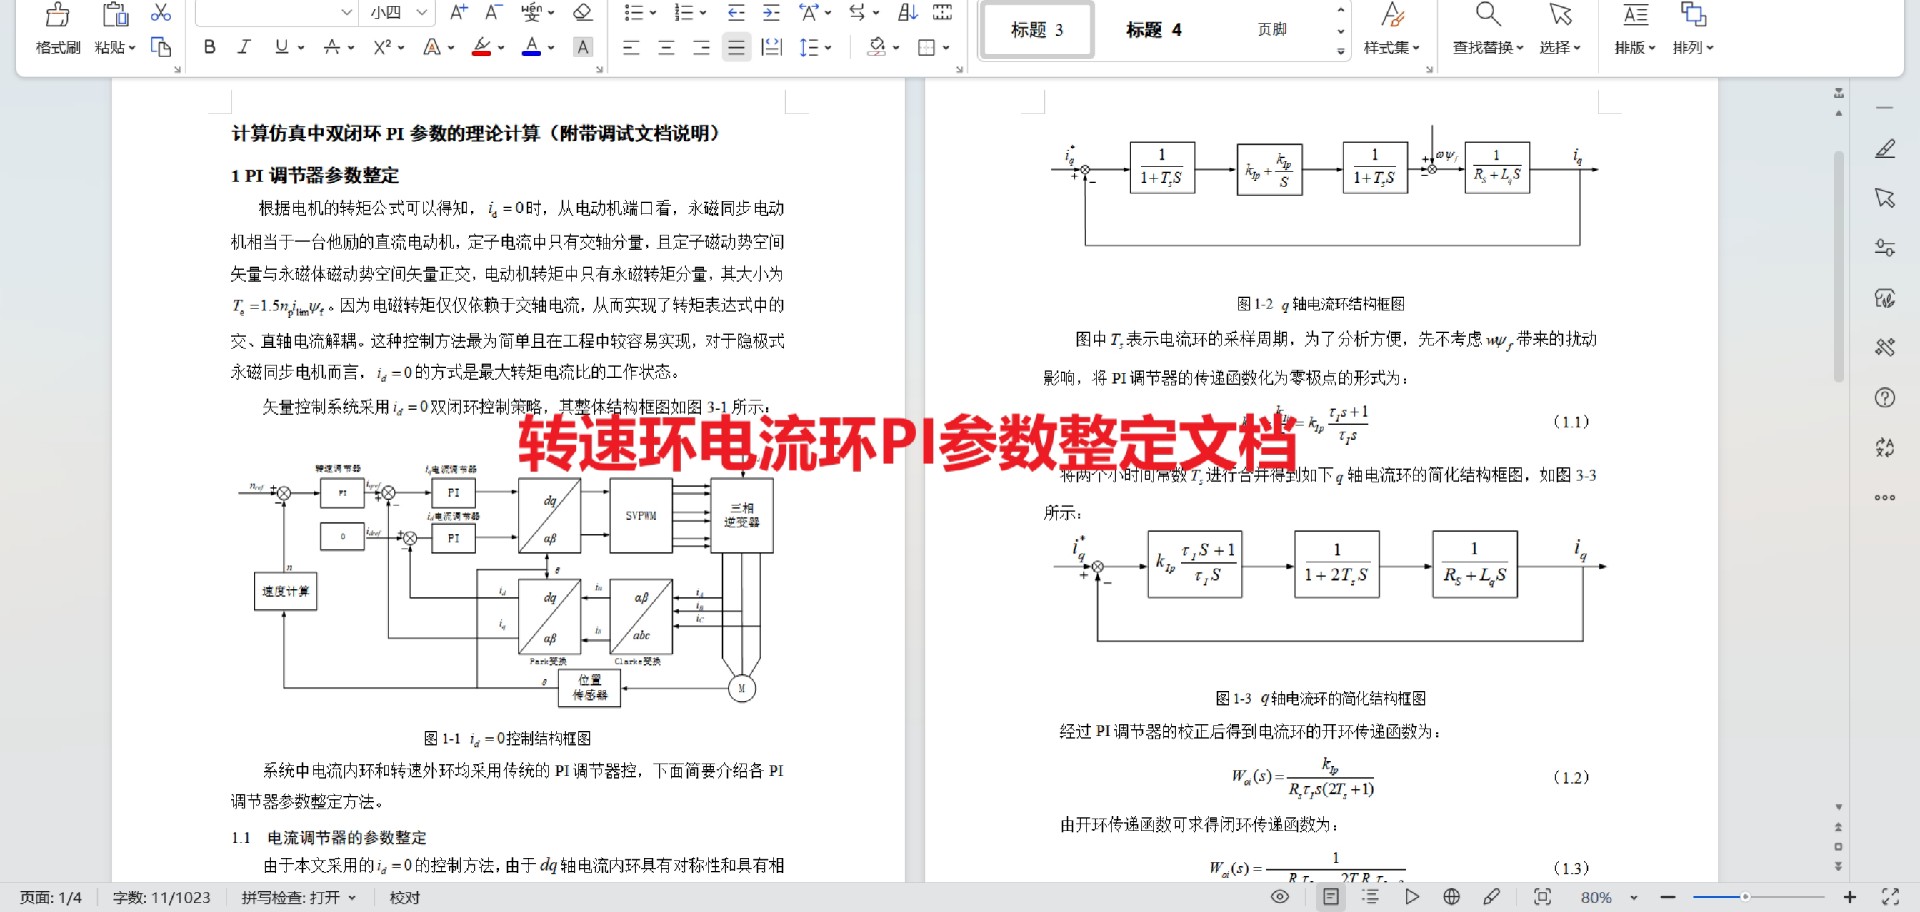This screenshot has width=1920, height=912.
Task: Click the eye protection mode icon
Action: coord(1280,897)
